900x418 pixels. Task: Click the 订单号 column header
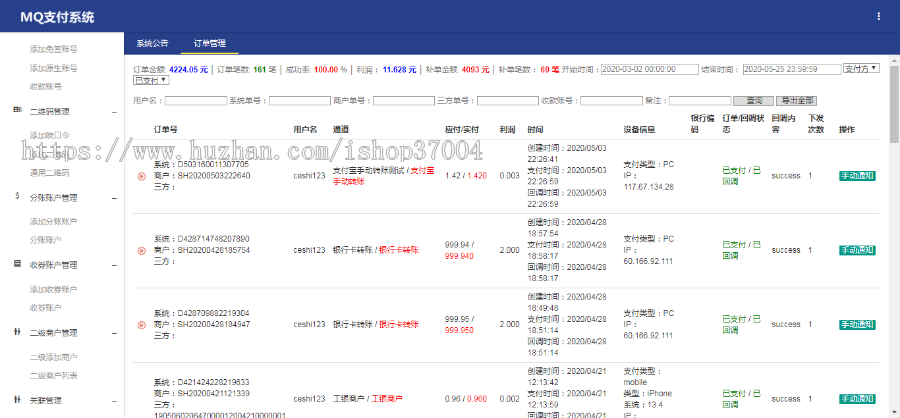(x=165, y=130)
